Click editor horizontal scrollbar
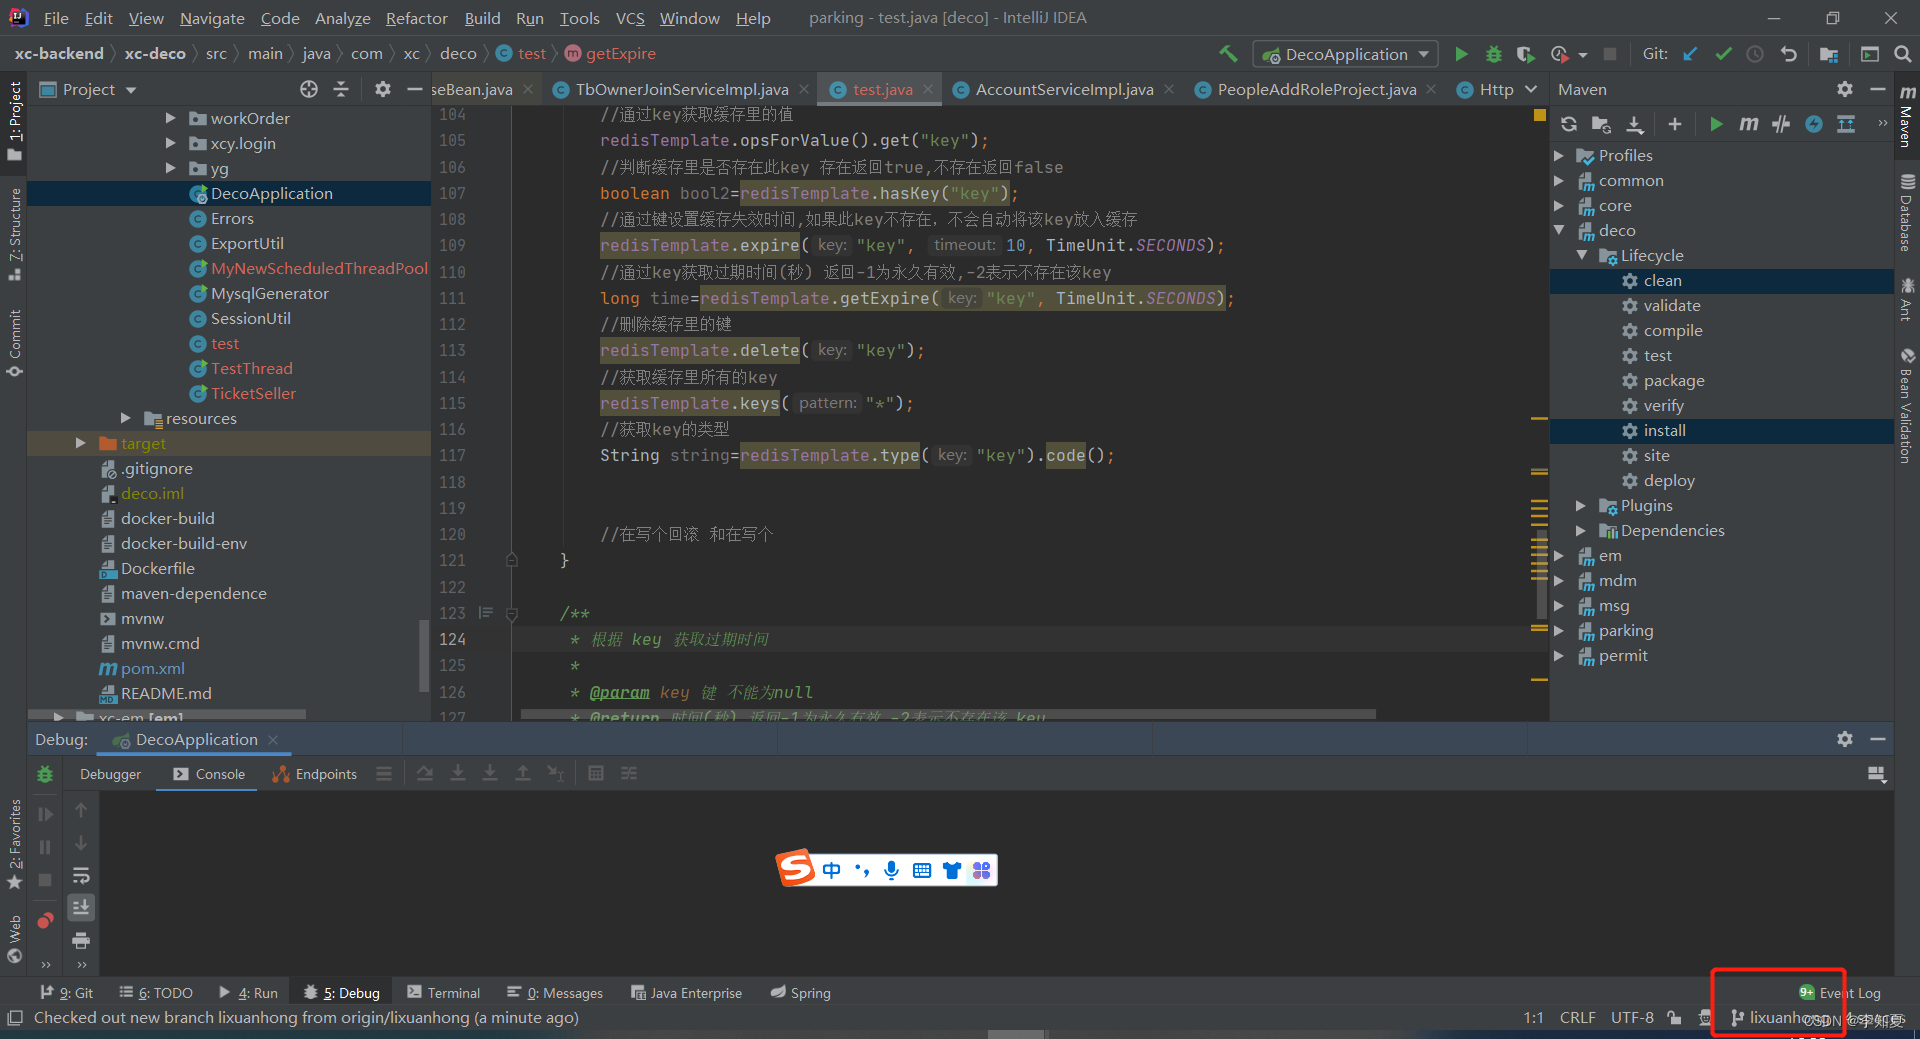This screenshot has height=1039, width=1920. point(948,714)
